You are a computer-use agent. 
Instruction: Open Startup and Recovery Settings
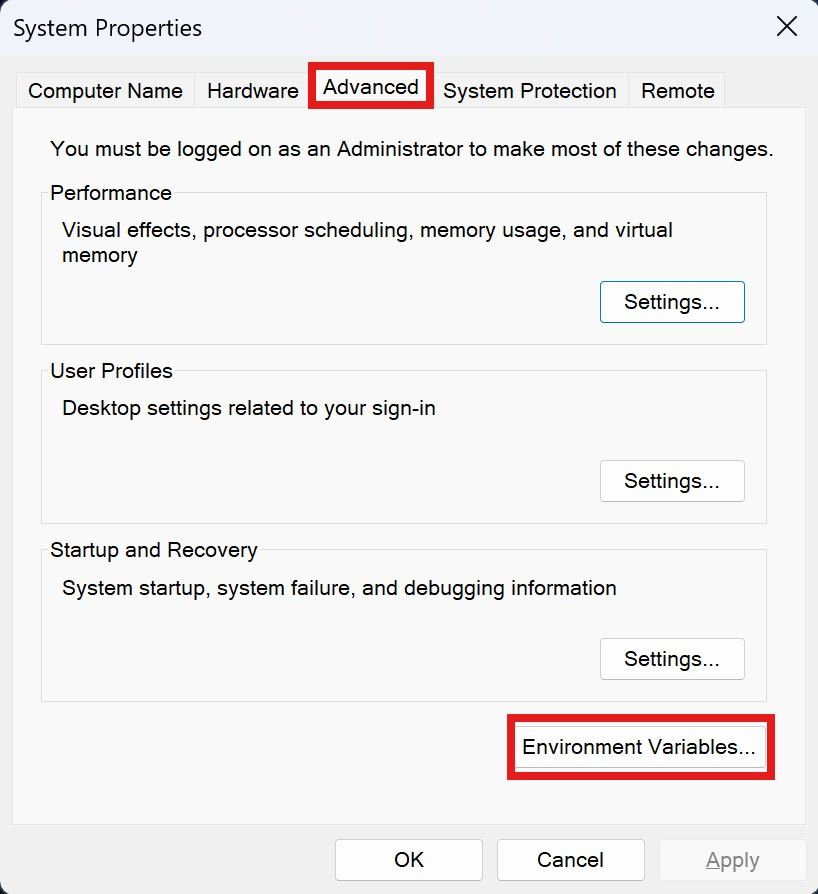(672, 659)
